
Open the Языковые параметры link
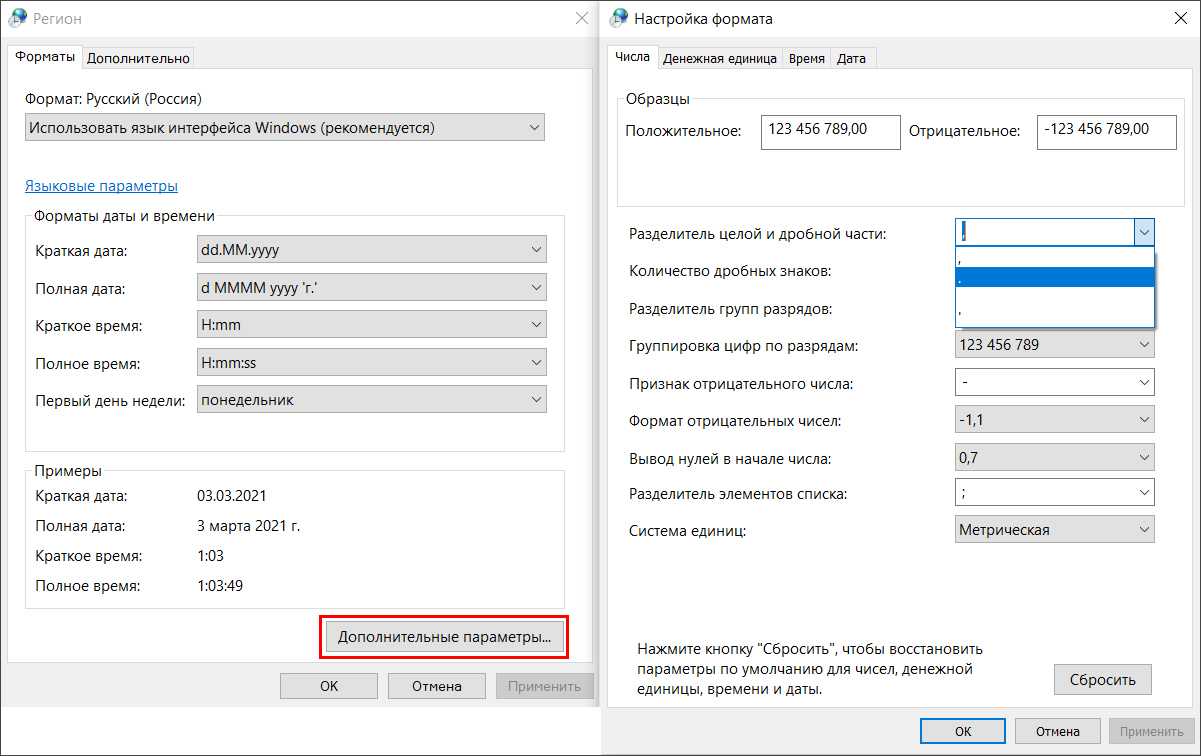click(101, 186)
